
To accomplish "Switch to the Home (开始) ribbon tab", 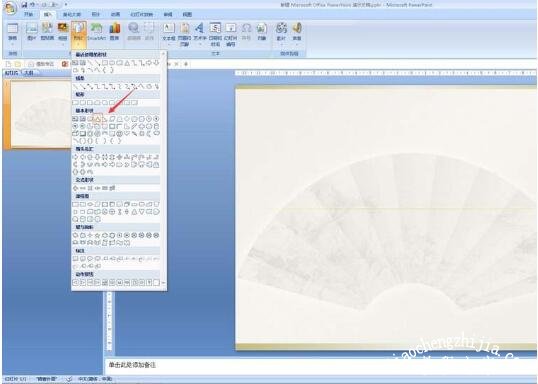I will tap(28, 14).
